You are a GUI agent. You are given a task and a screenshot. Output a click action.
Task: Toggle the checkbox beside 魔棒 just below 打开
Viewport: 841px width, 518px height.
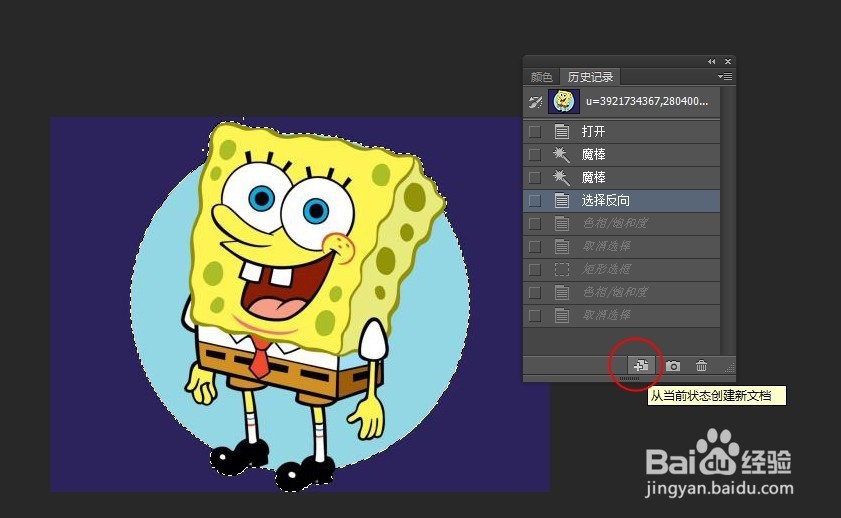535,154
